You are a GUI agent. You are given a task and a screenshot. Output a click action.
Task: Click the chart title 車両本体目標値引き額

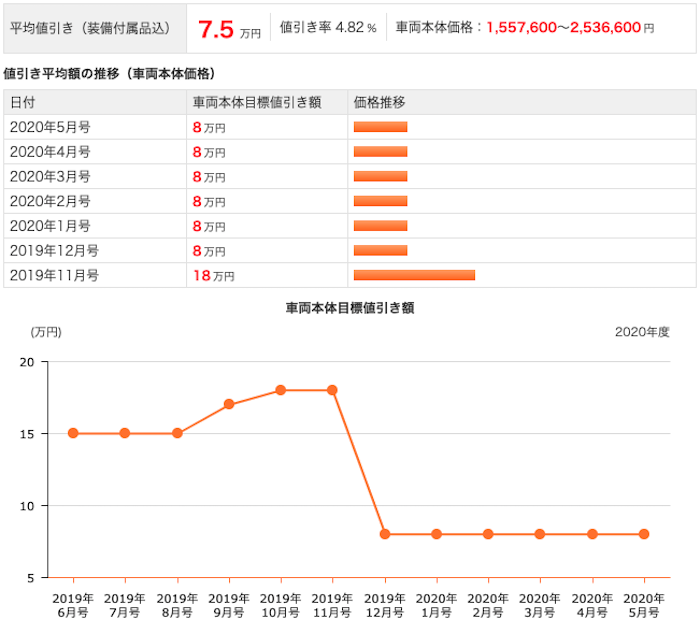(x=350, y=308)
